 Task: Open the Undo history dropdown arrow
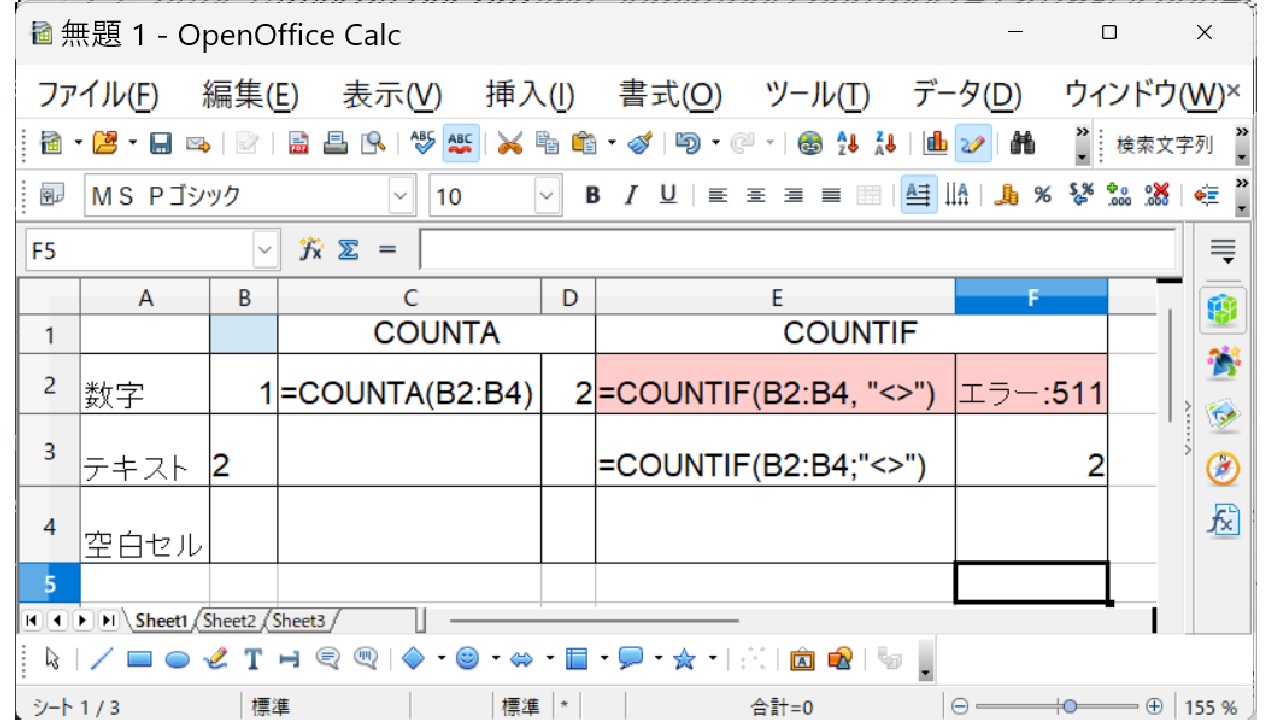716,144
